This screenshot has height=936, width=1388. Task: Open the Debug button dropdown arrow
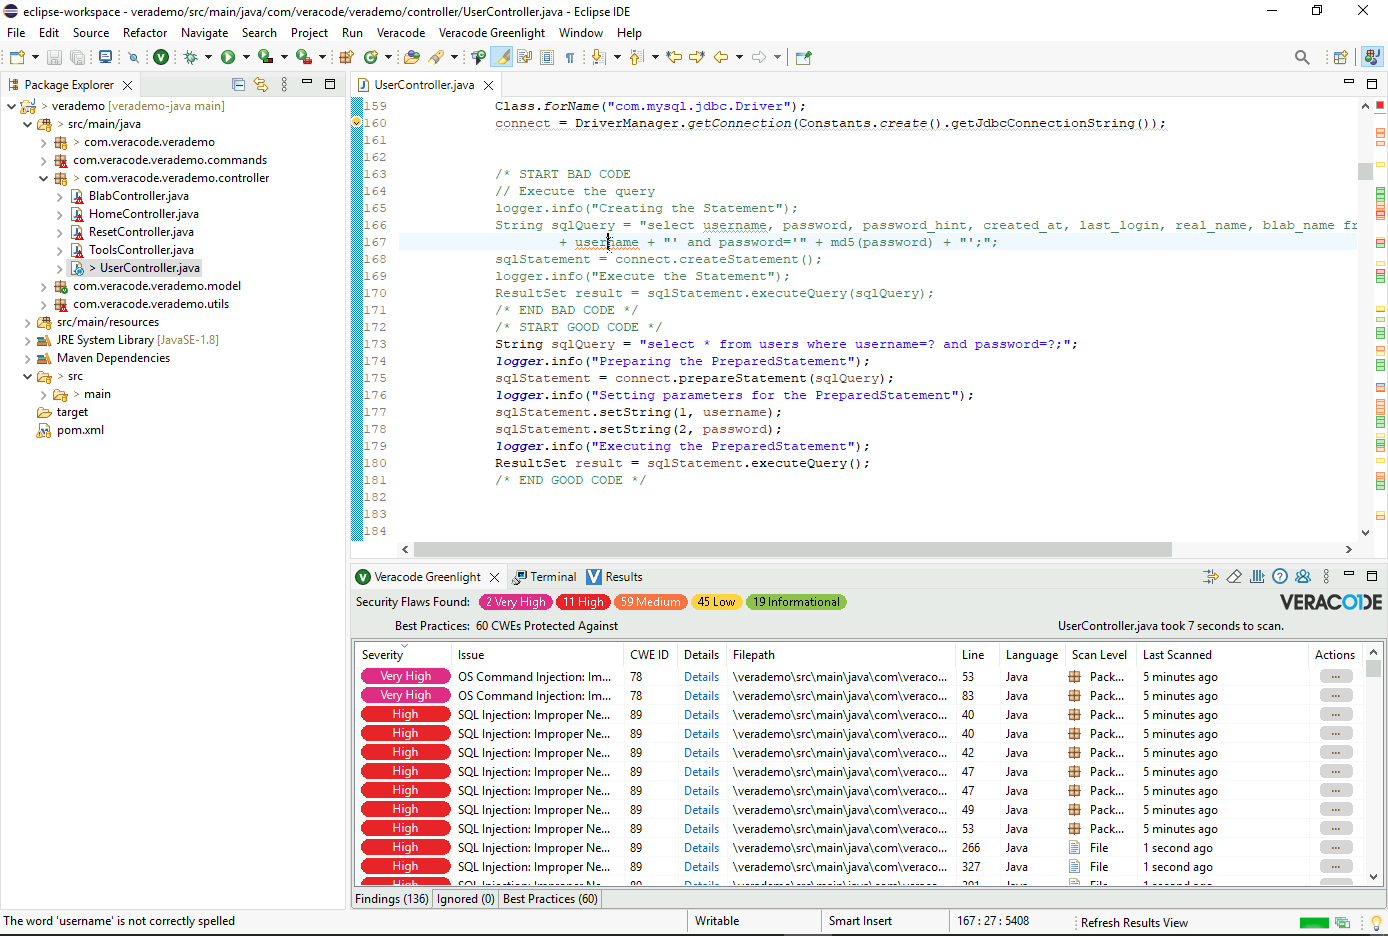pyautogui.click(x=208, y=57)
